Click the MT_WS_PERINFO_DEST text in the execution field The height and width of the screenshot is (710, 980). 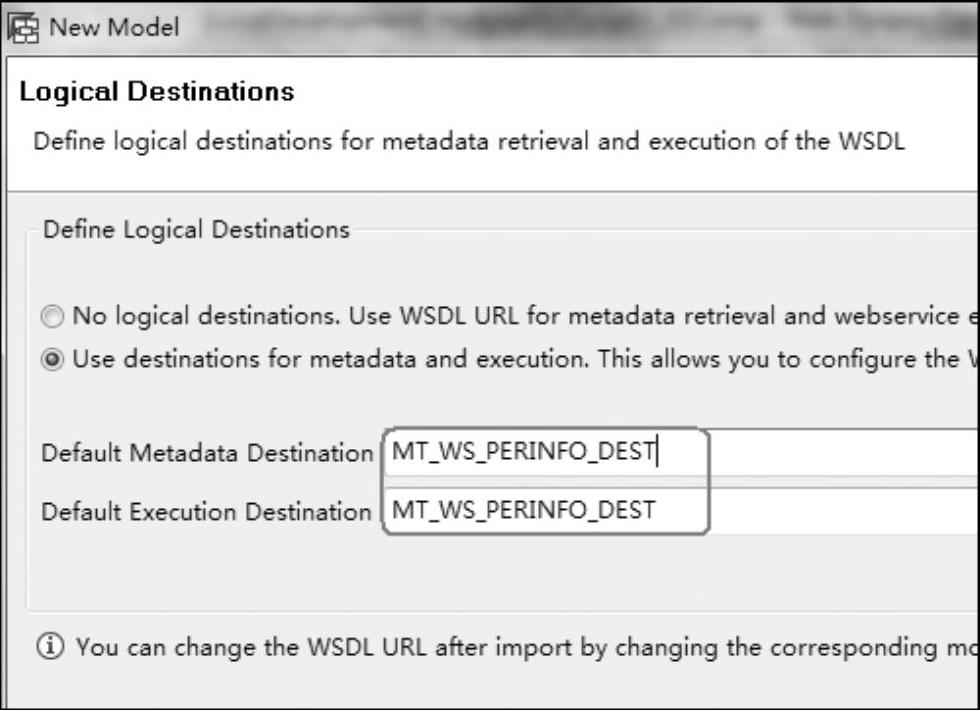coord(524,511)
